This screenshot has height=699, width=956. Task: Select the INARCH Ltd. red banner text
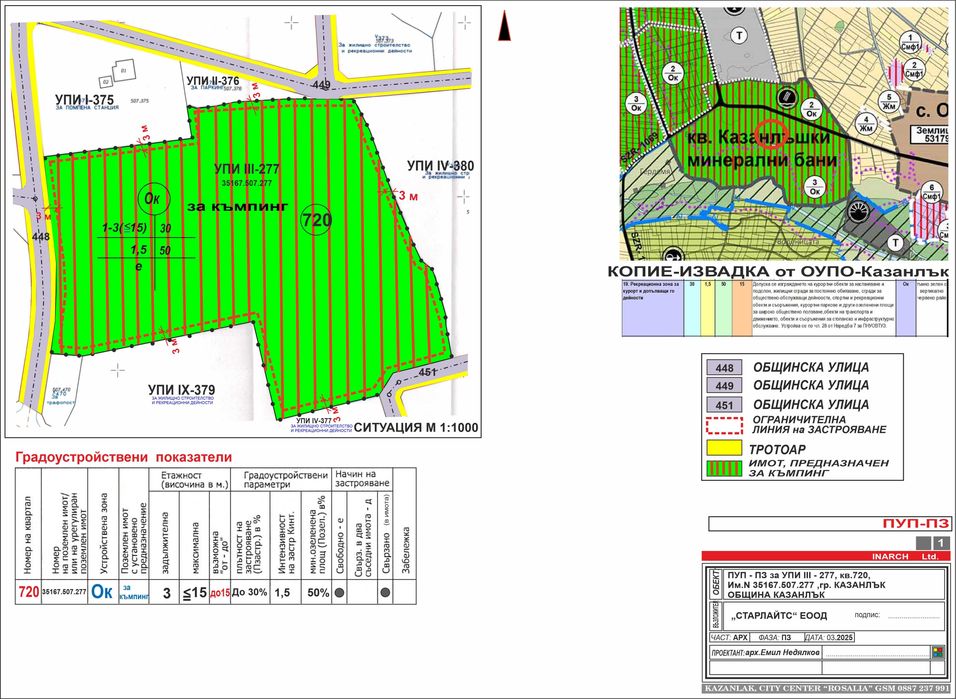(904, 556)
